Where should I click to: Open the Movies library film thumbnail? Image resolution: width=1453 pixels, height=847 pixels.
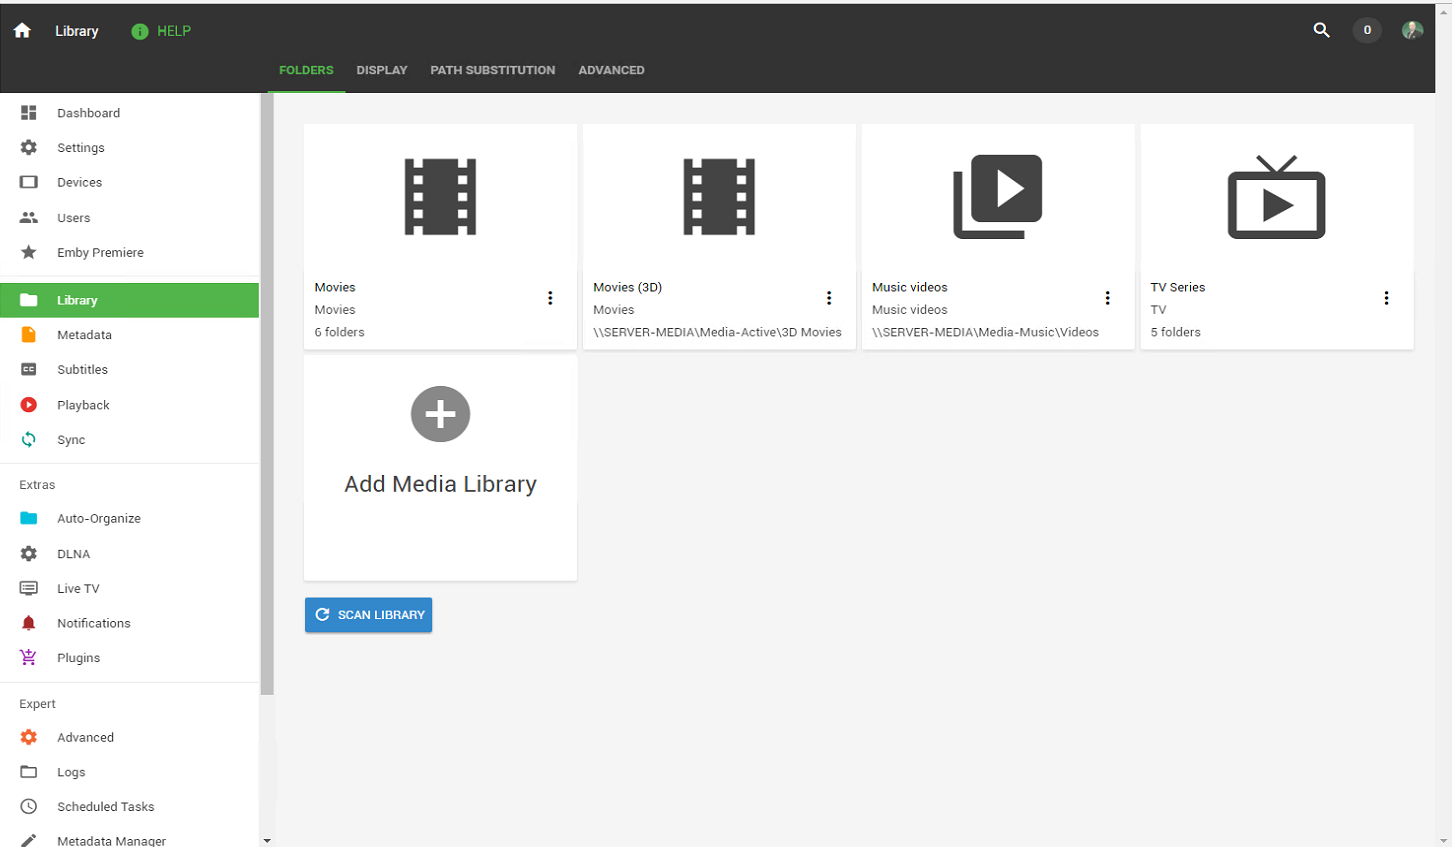click(440, 197)
